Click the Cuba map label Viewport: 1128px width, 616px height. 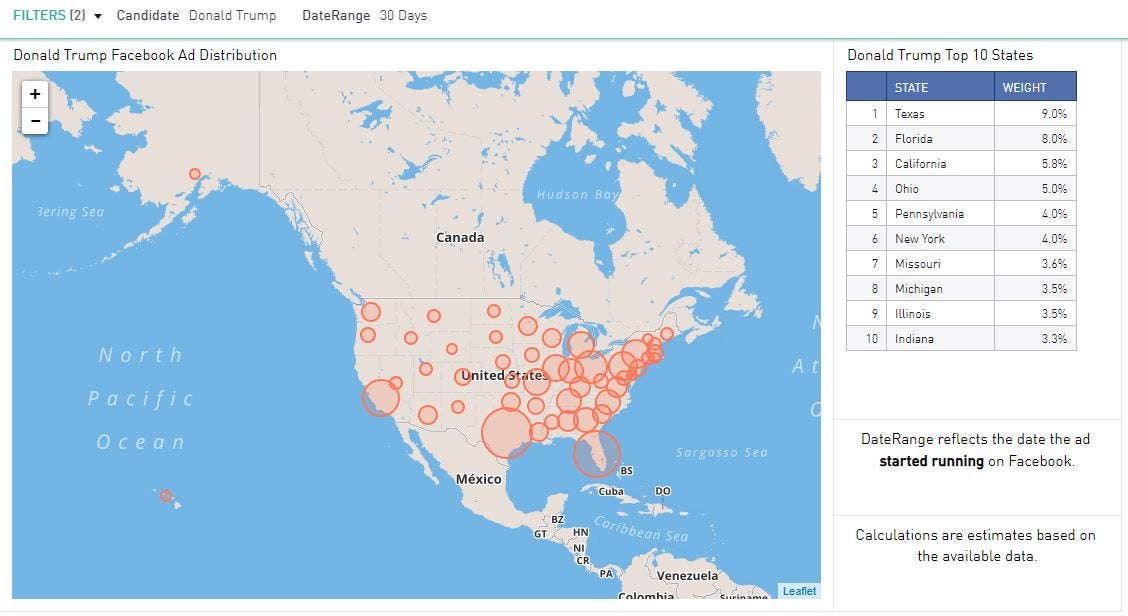[x=611, y=492]
